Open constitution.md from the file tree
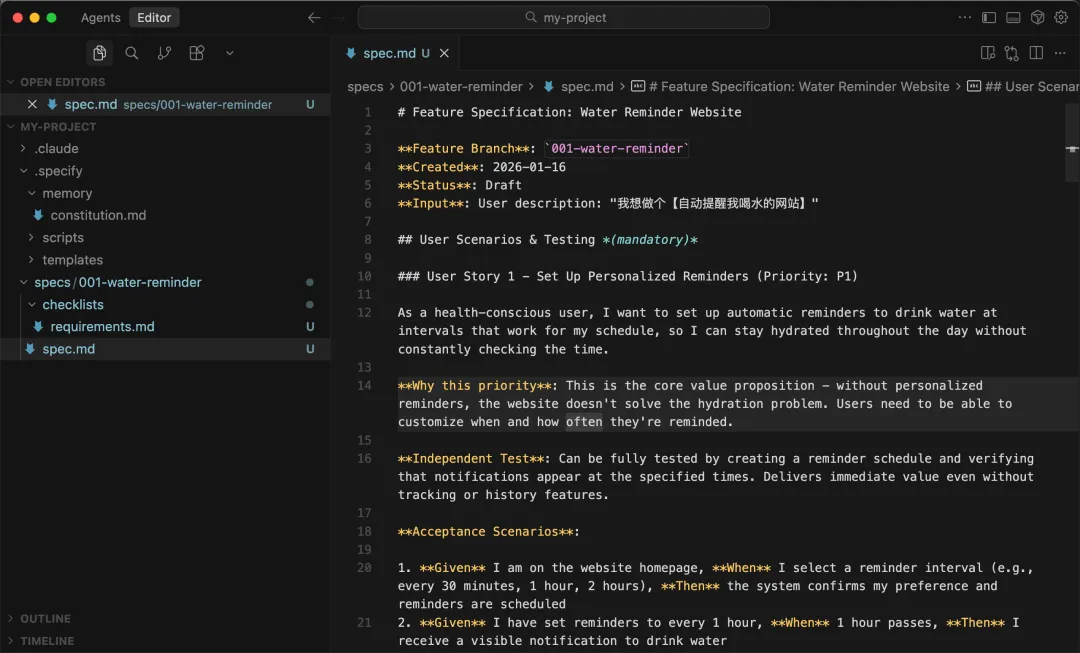The image size is (1080, 653). [98, 215]
